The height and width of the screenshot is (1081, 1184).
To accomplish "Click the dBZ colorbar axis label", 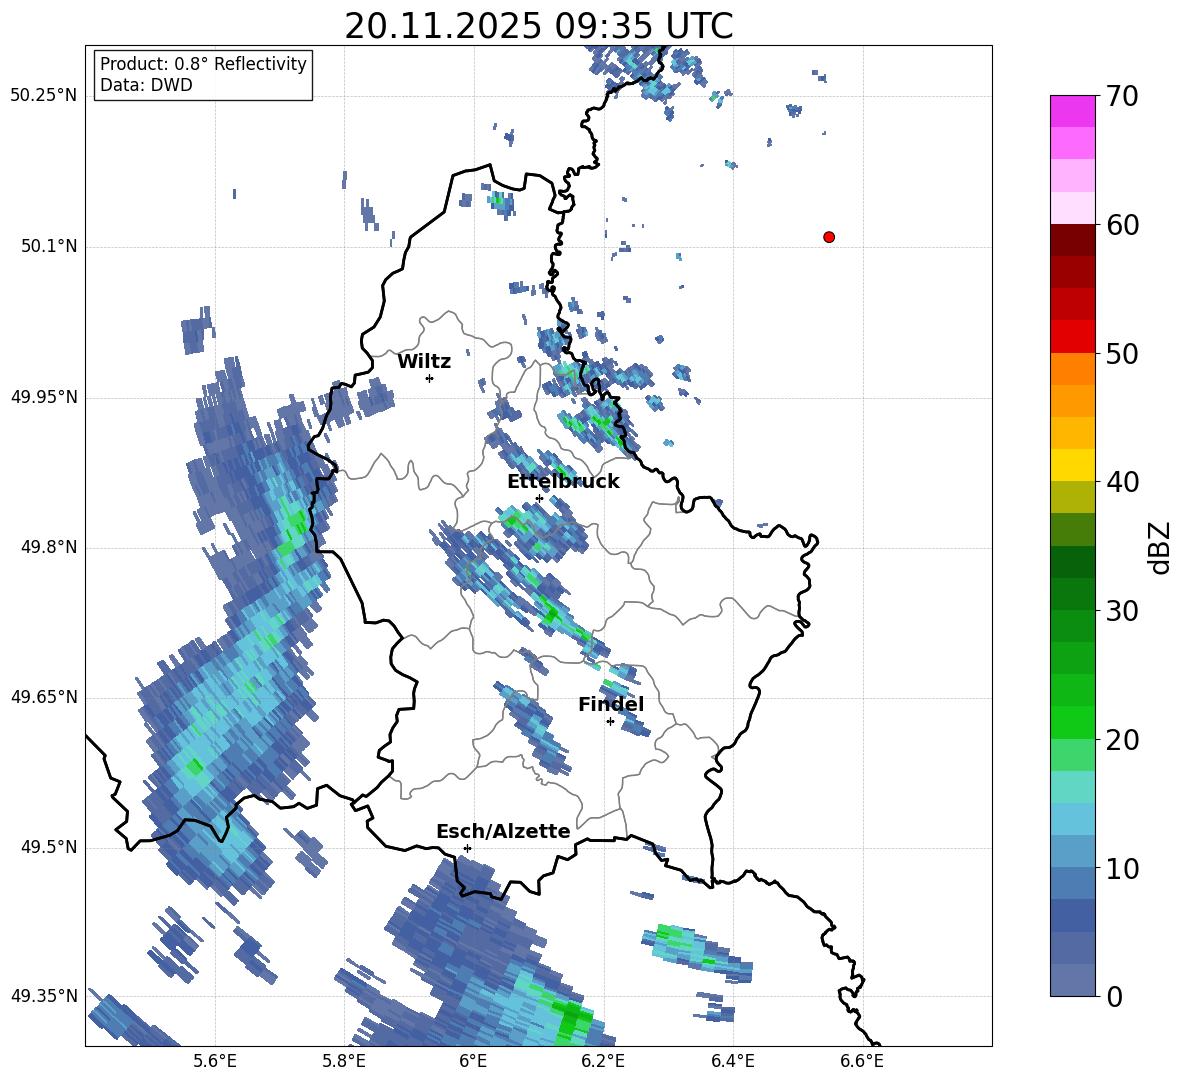I will click(1161, 547).
